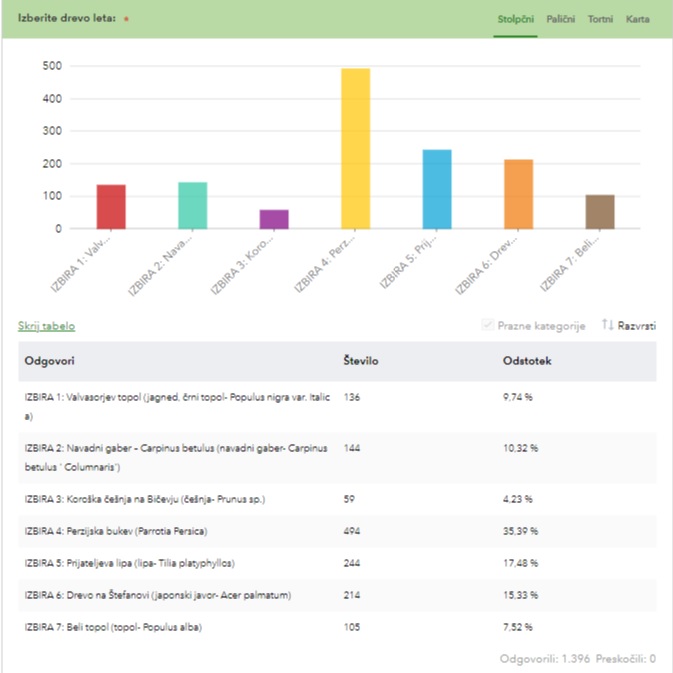Click the Skrij tabelo link
This screenshot has width=673, height=673.
(x=46, y=326)
